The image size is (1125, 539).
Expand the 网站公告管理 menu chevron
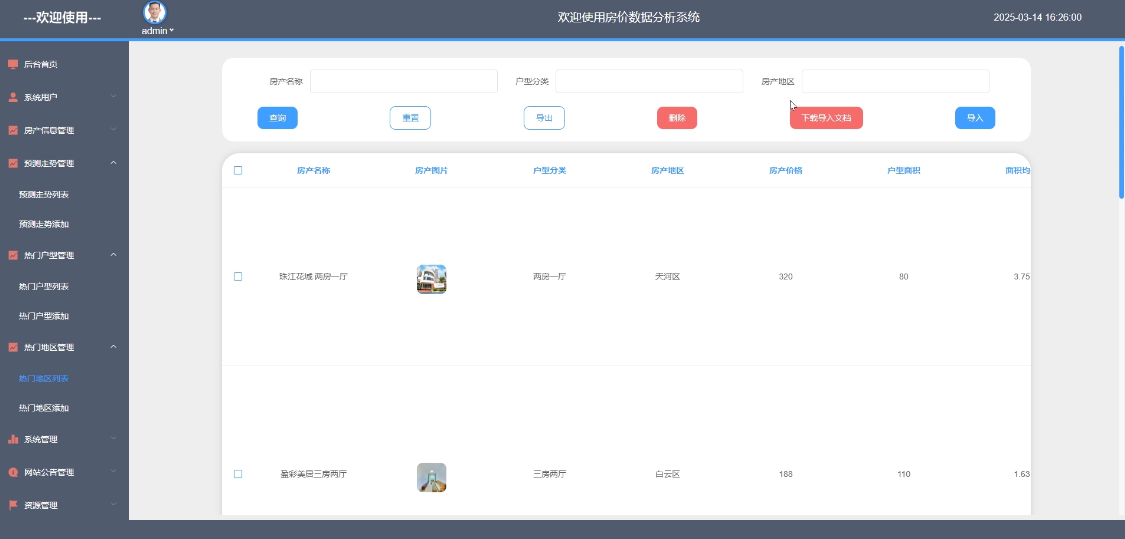click(113, 472)
